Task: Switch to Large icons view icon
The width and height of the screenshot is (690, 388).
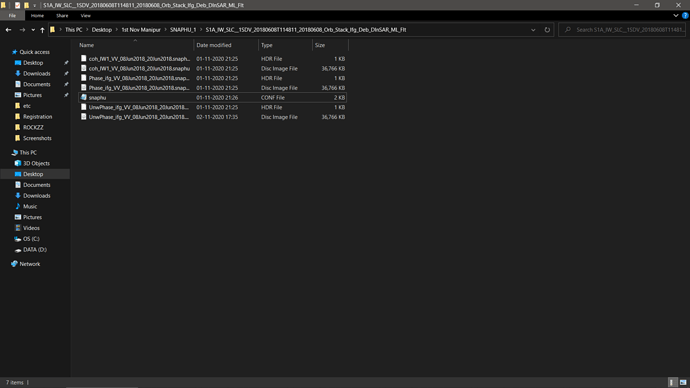Action: [x=683, y=382]
